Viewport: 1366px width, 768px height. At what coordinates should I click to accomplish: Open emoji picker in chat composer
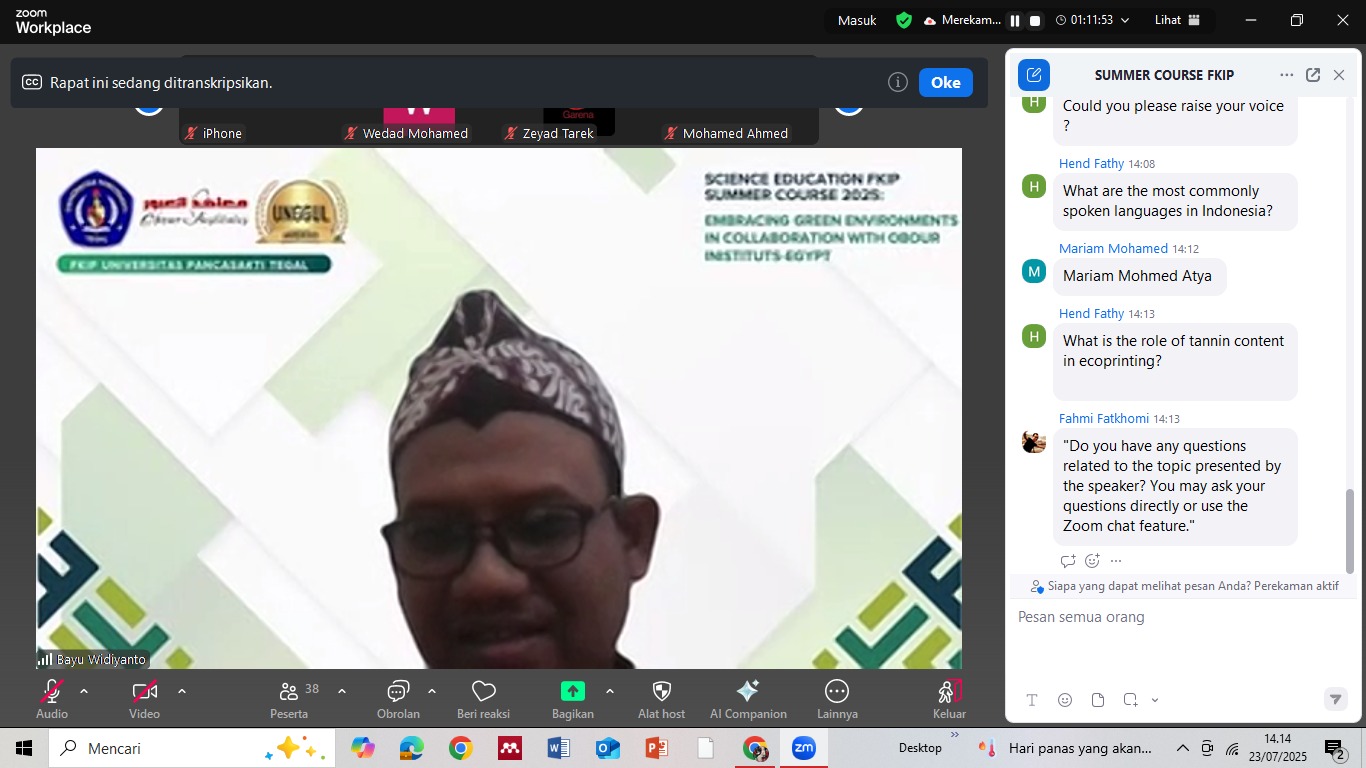click(x=1065, y=700)
